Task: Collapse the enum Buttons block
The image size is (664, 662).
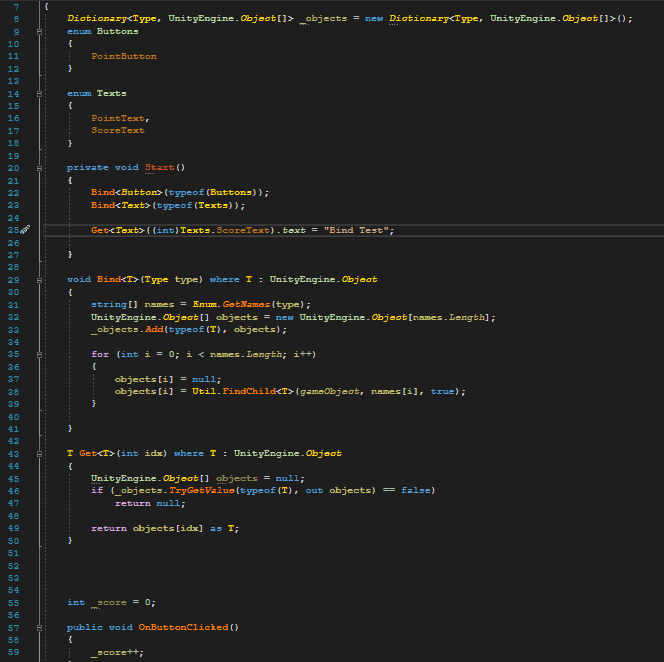Action: pyautogui.click(x=39, y=32)
